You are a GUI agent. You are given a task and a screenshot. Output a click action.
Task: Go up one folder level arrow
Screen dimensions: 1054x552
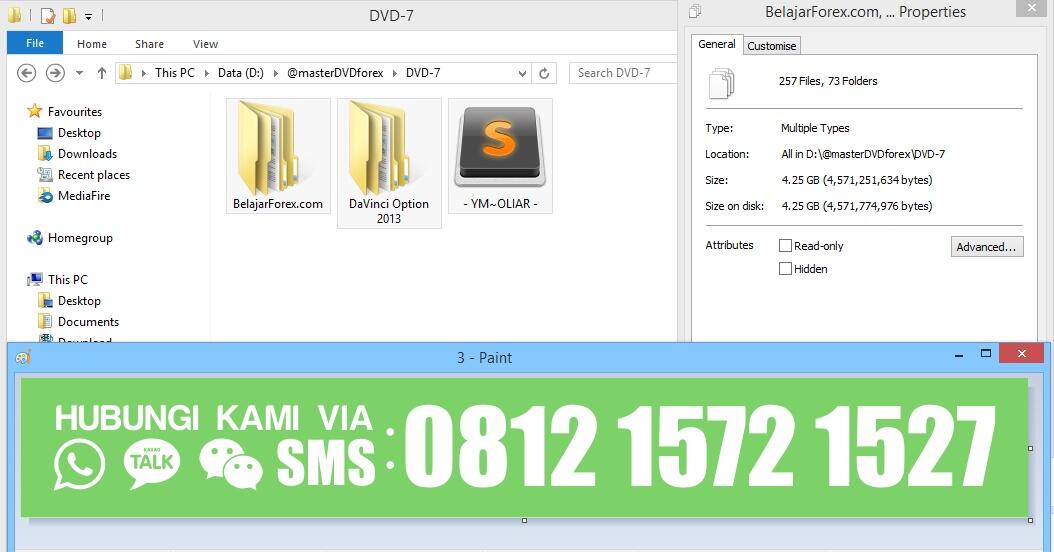(x=102, y=73)
